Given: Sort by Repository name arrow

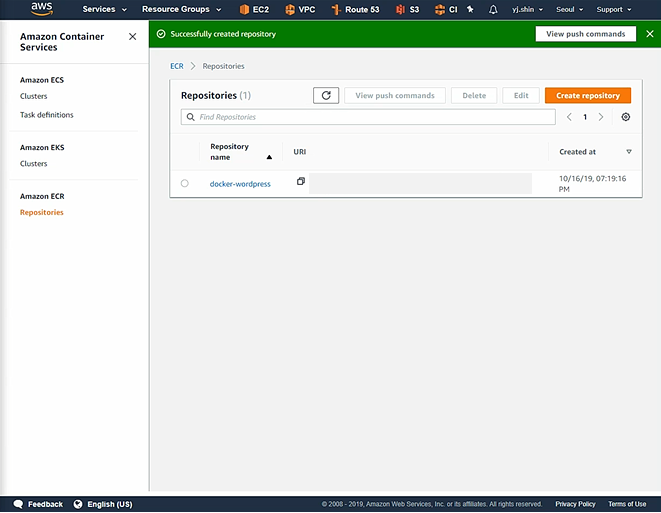Looking at the screenshot, I should (269, 157).
